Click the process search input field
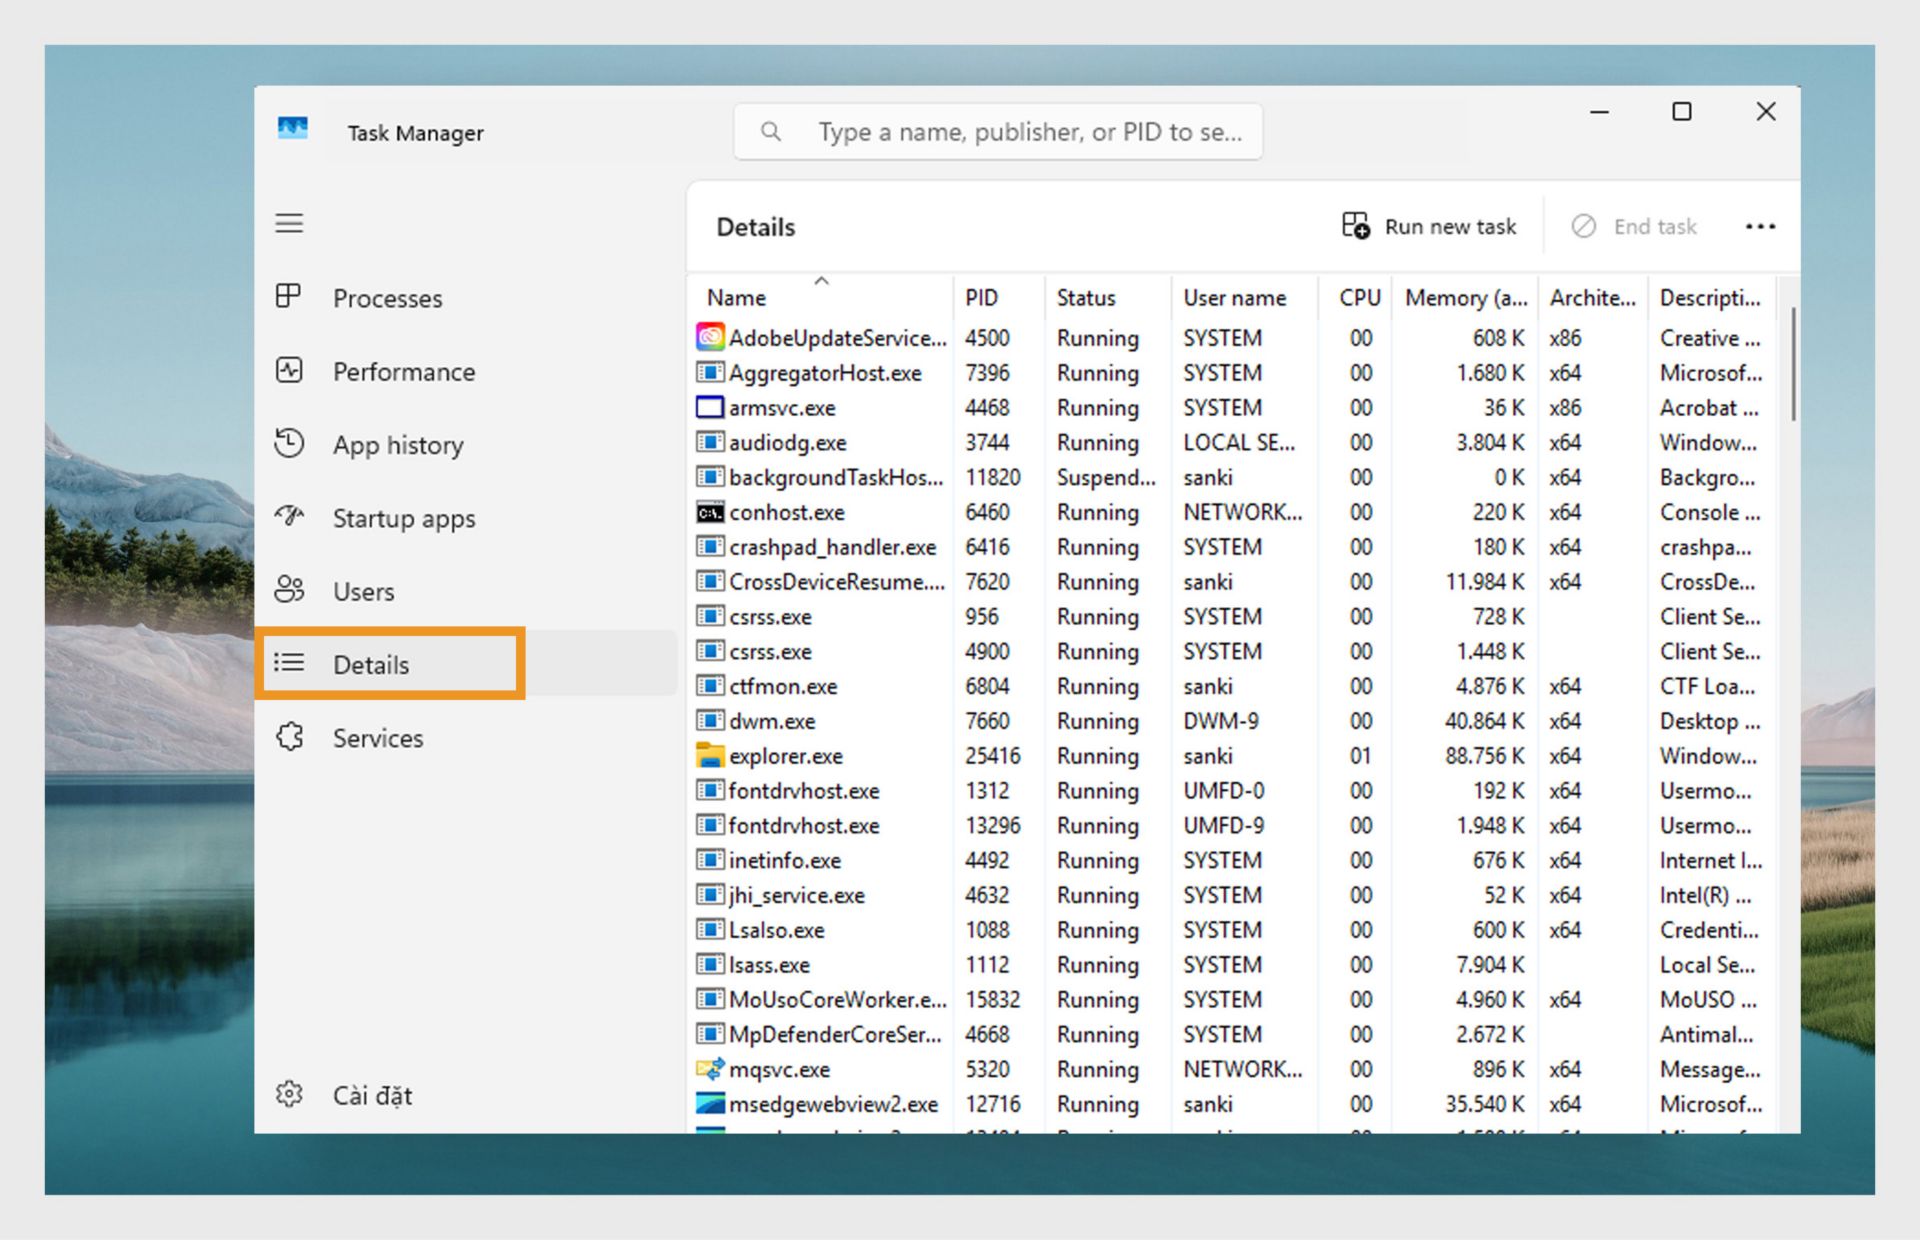Screen dimensions: 1920x1240 [x=1029, y=132]
